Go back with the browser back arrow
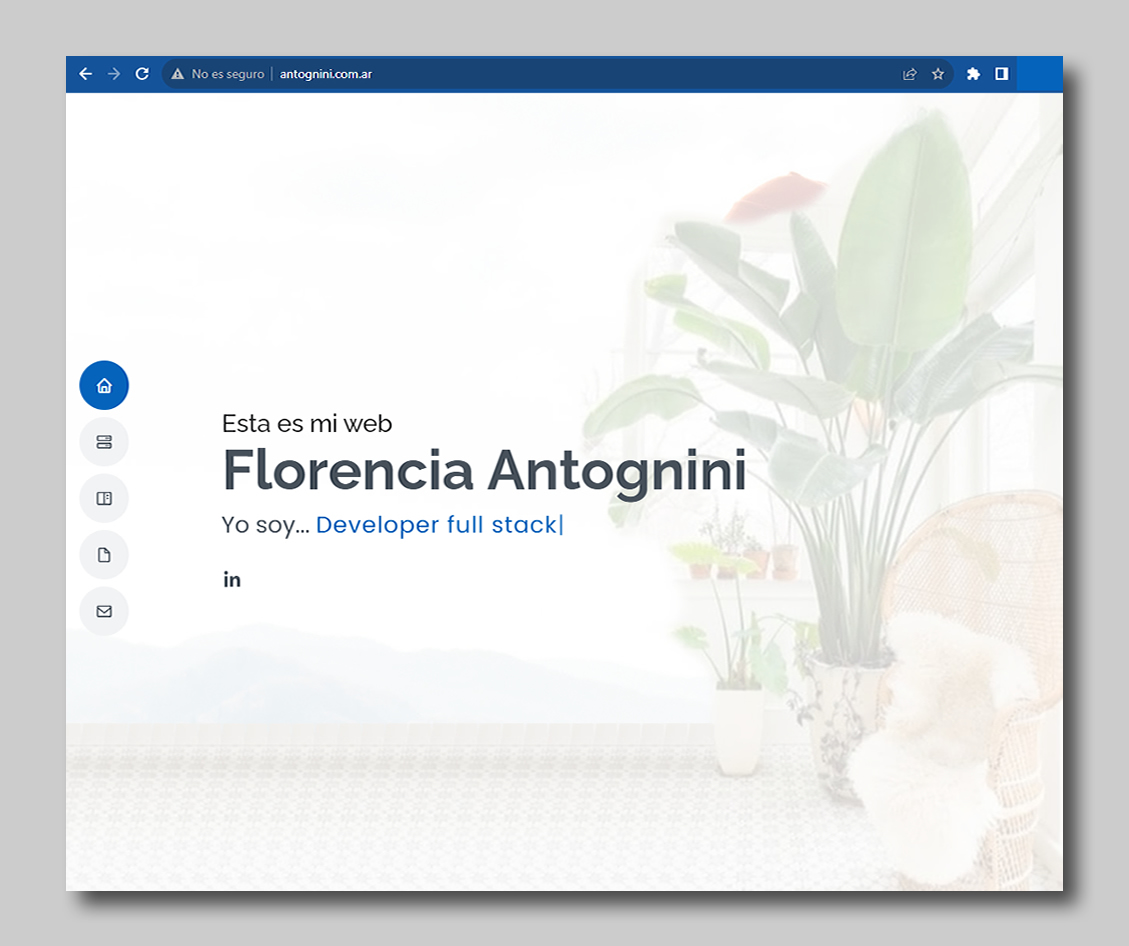 tap(86, 74)
